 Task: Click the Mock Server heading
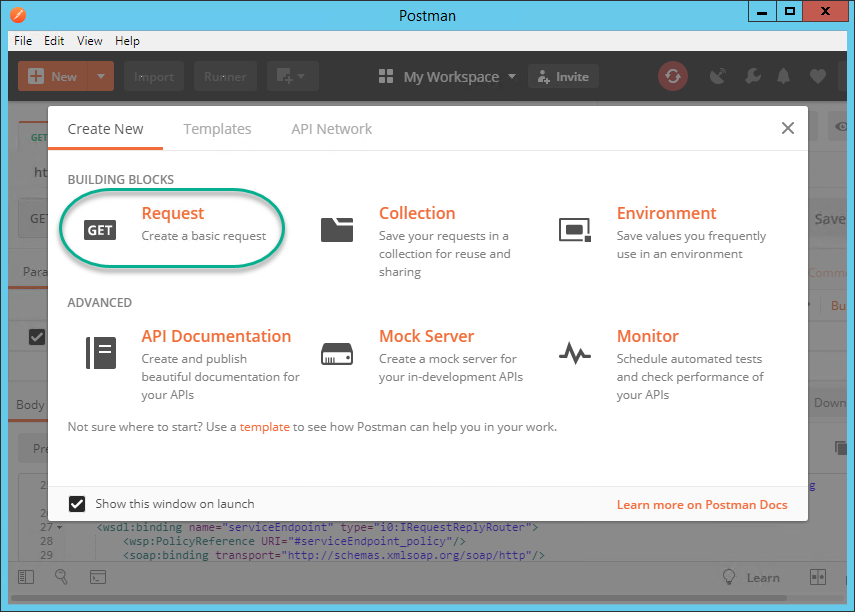[x=426, y=336]
